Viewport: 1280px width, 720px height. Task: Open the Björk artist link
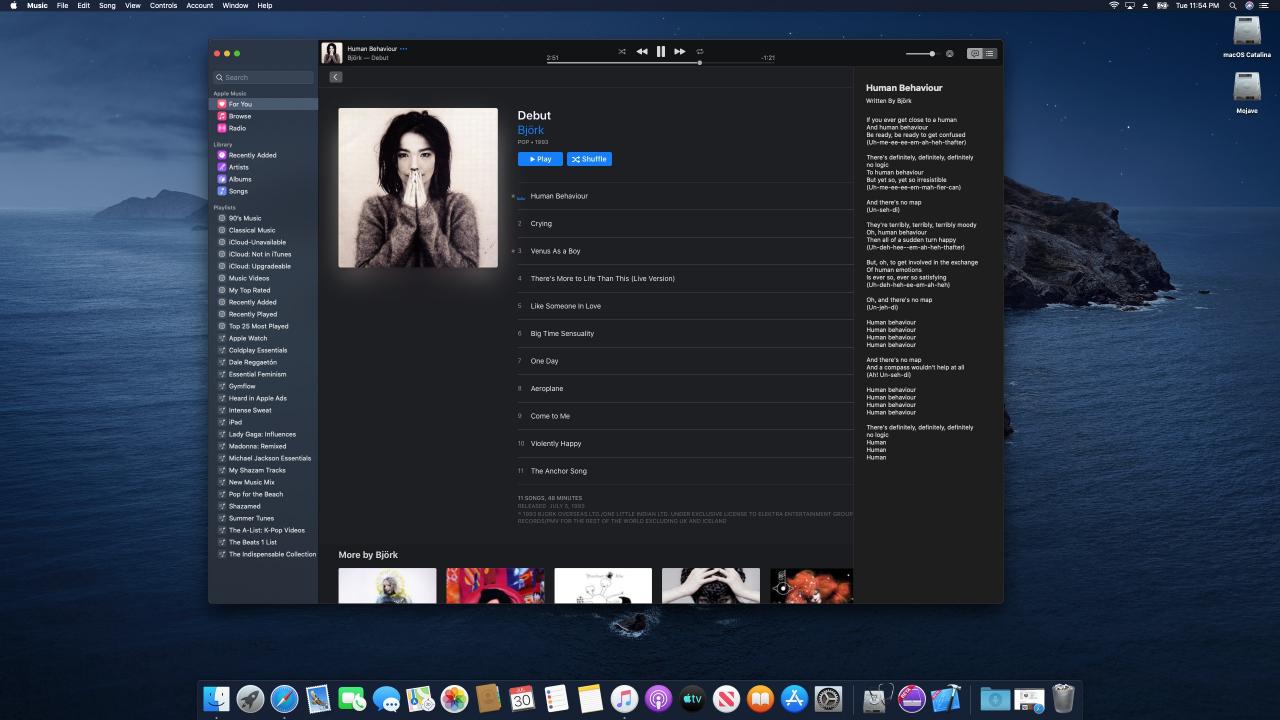point(531,130)
